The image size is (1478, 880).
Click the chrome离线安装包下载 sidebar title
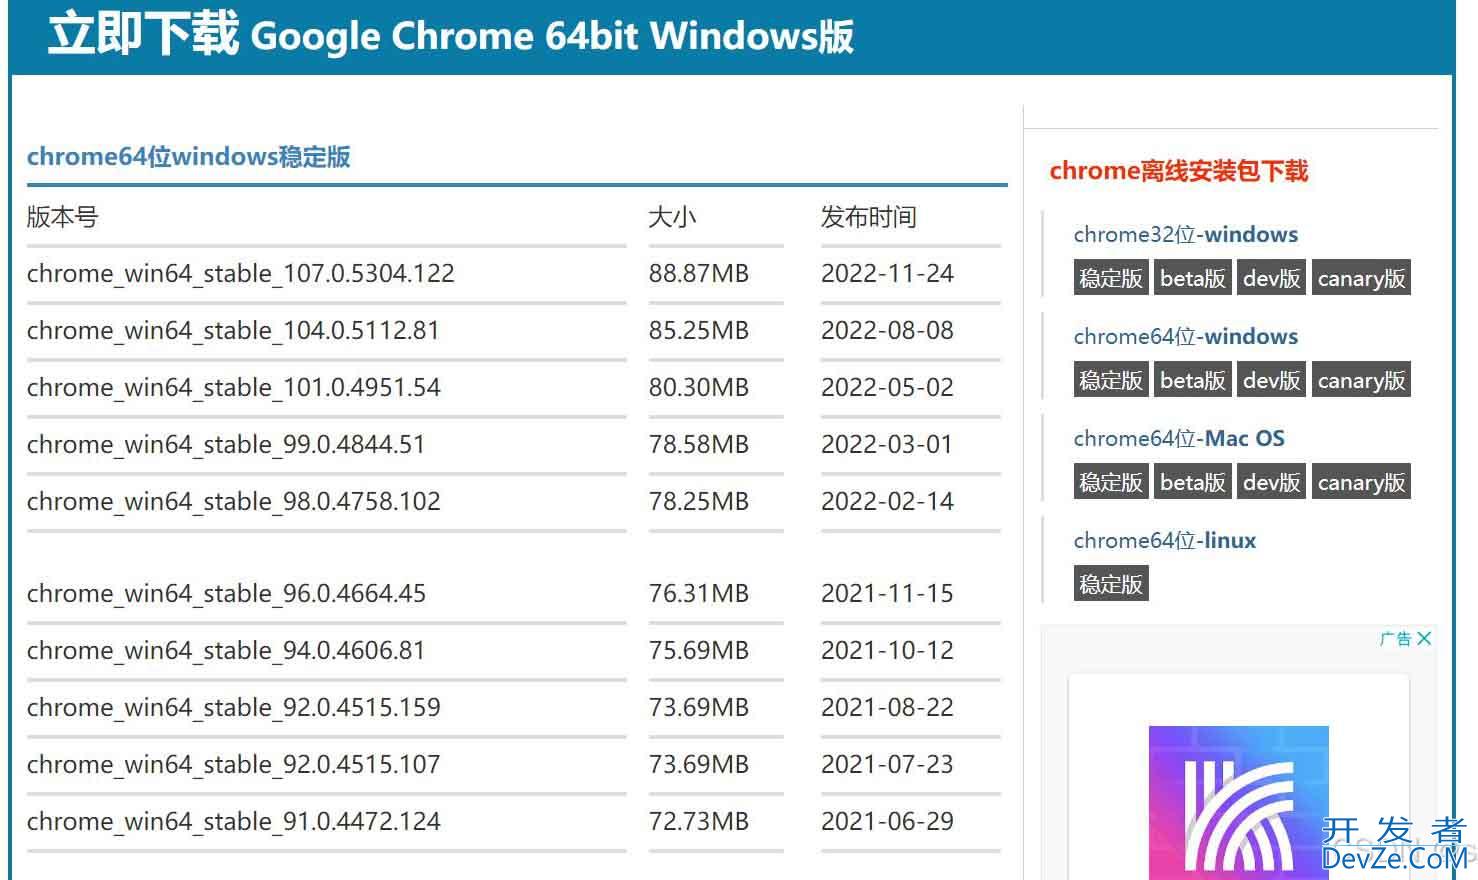pos(1179,171)
